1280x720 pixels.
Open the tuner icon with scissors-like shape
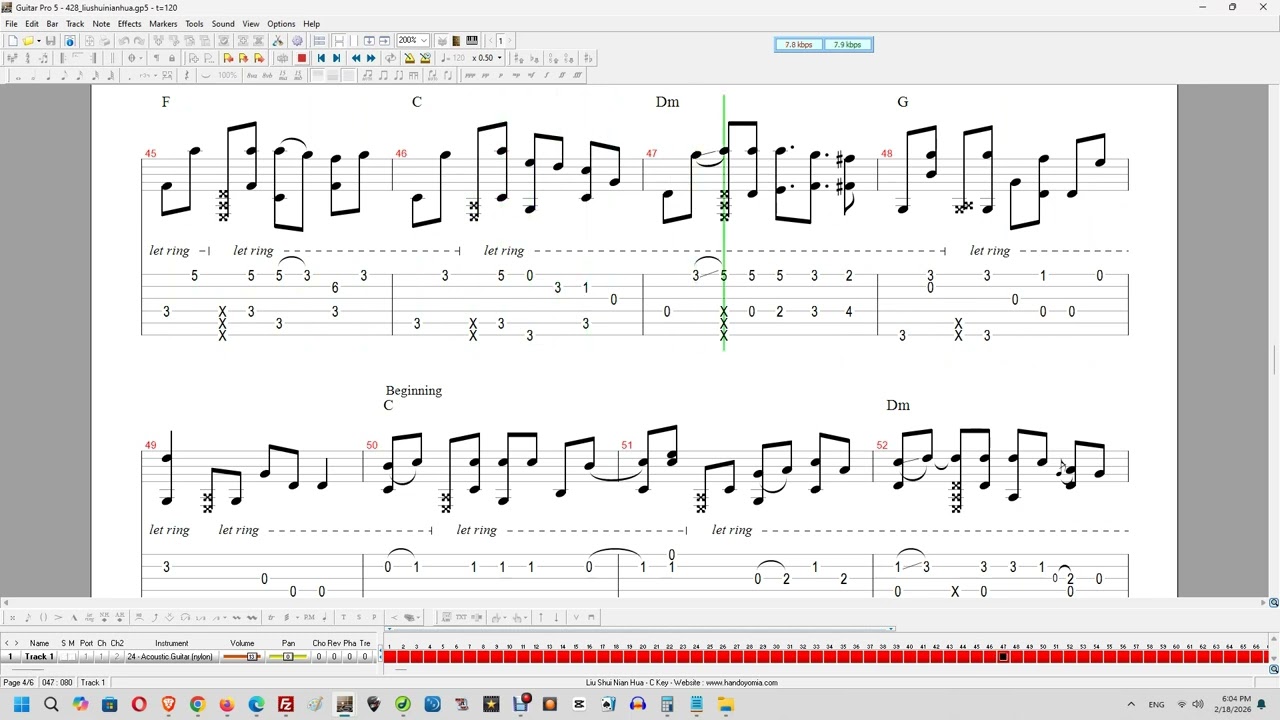pyautogui.click(x=277, y=41)
